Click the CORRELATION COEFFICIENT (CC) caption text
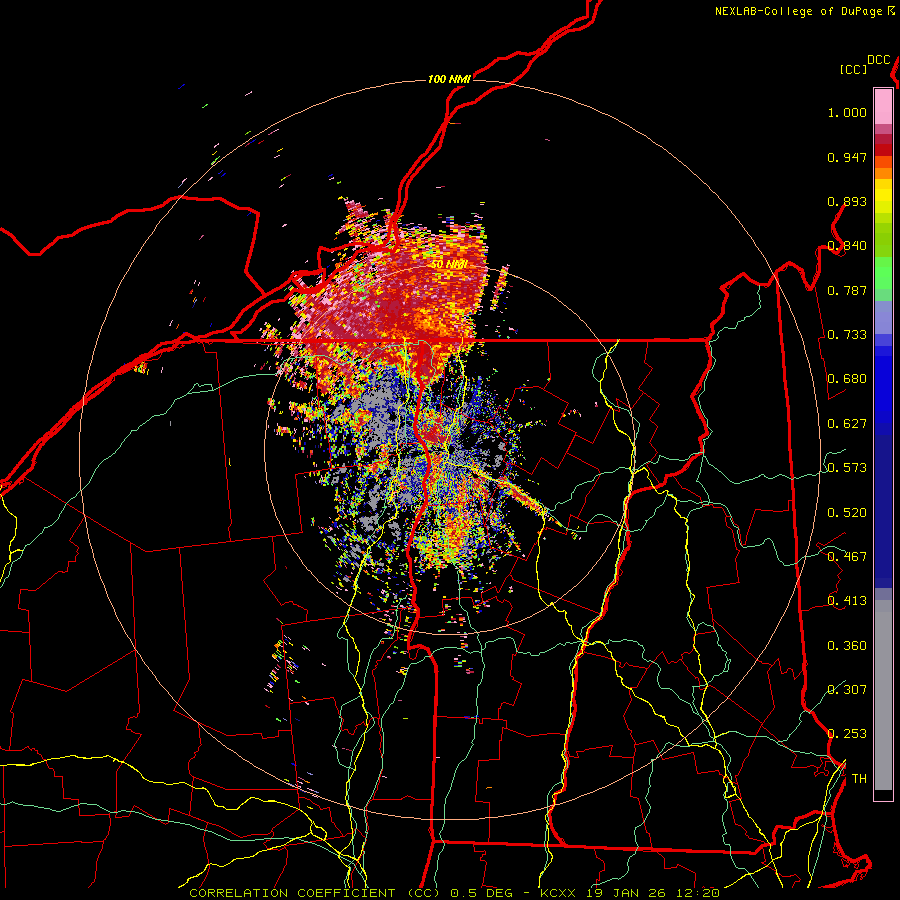The image size is (900, 900). coord(315,893)
